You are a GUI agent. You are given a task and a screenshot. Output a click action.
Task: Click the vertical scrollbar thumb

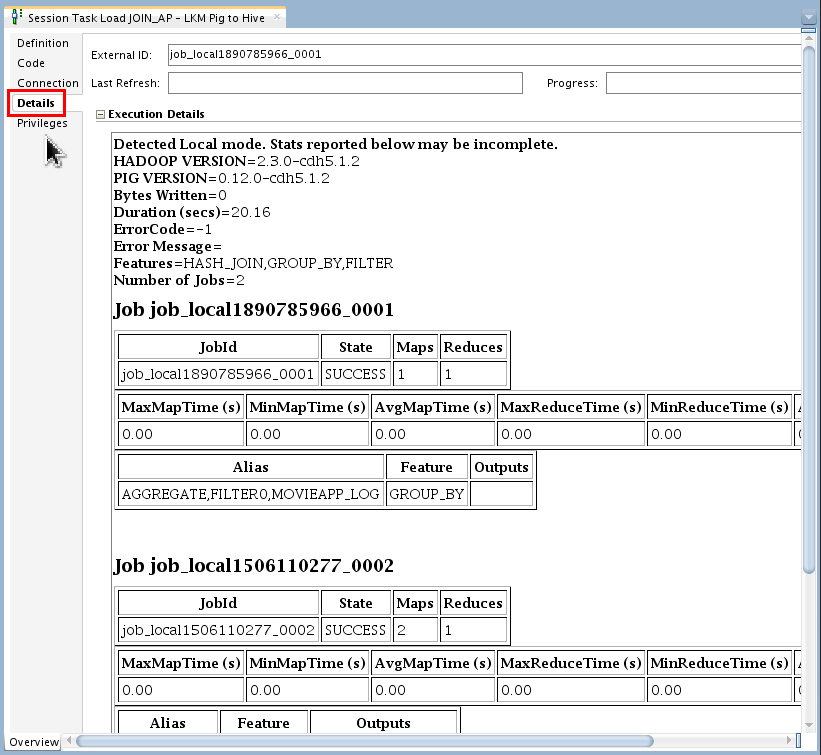coord(809,309)
